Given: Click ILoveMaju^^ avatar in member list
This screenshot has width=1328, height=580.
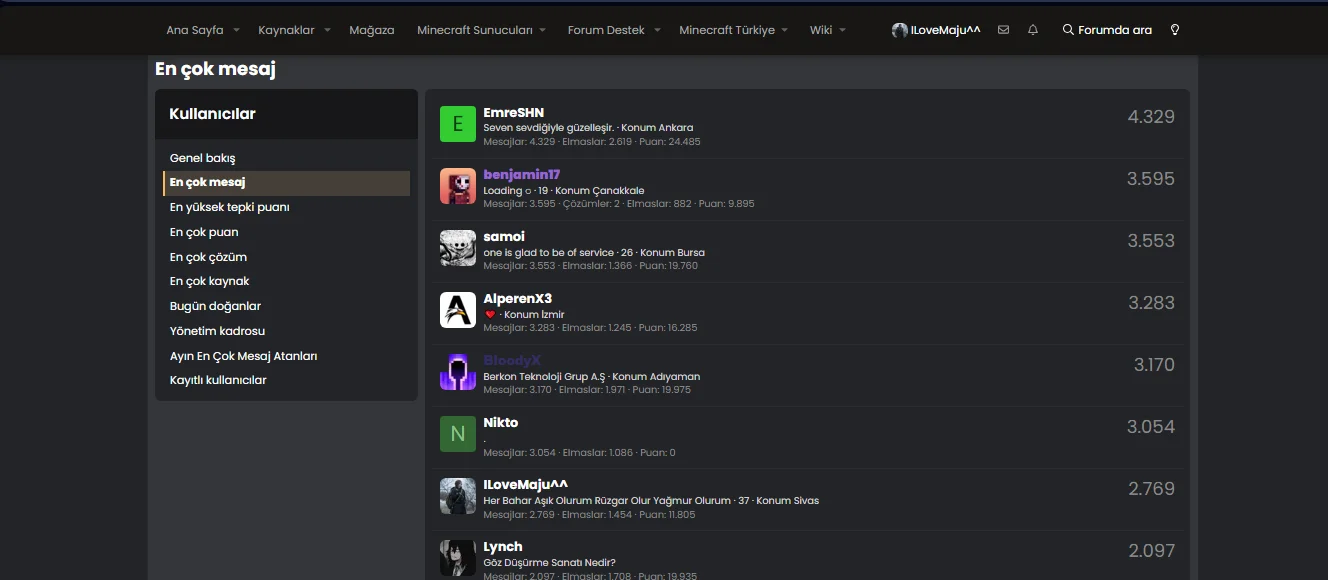Looking at the screenshot, I should coord(458,496).
